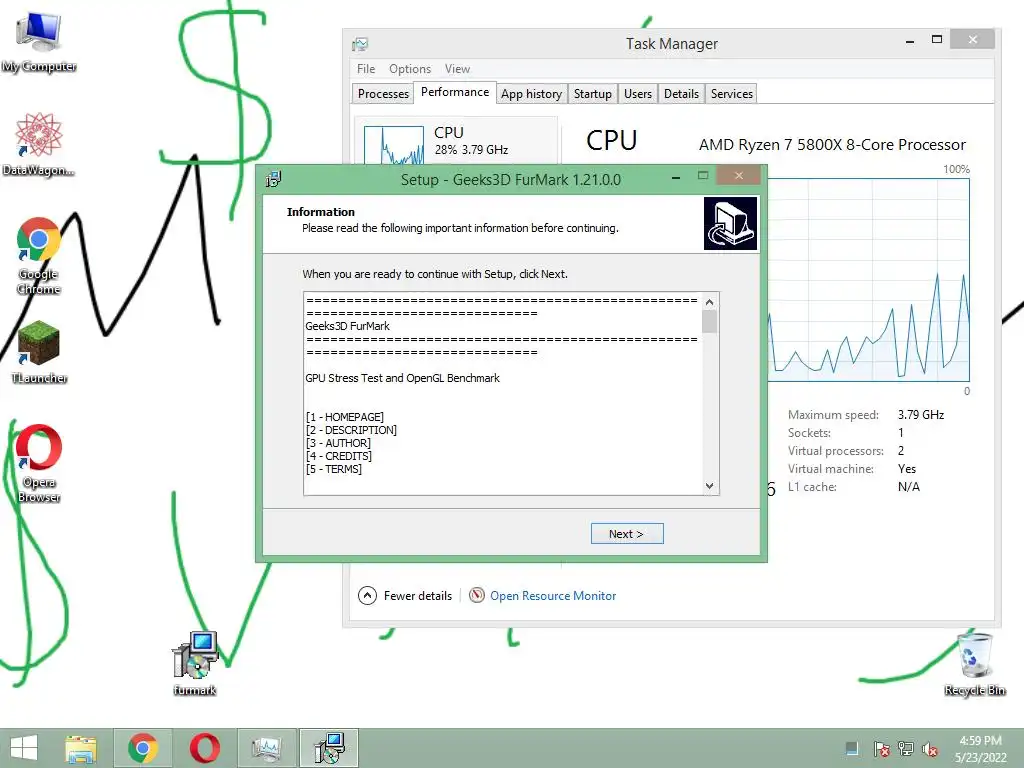Click the Windows Start button
The image size is (1024, 768).
pos(24,748)
